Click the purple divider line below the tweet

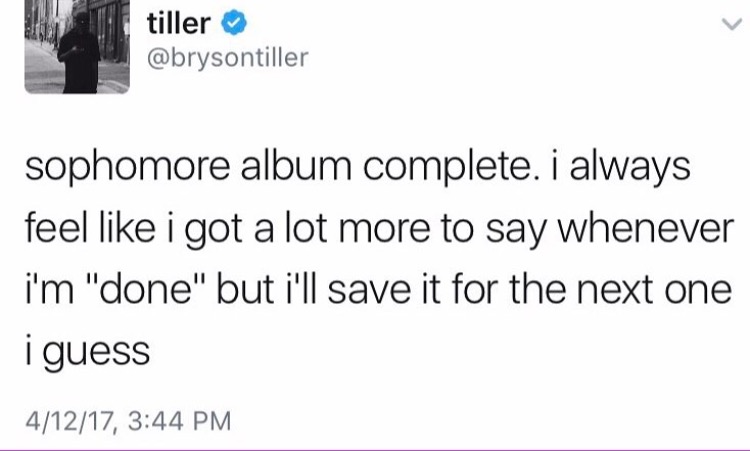[375, 448]
